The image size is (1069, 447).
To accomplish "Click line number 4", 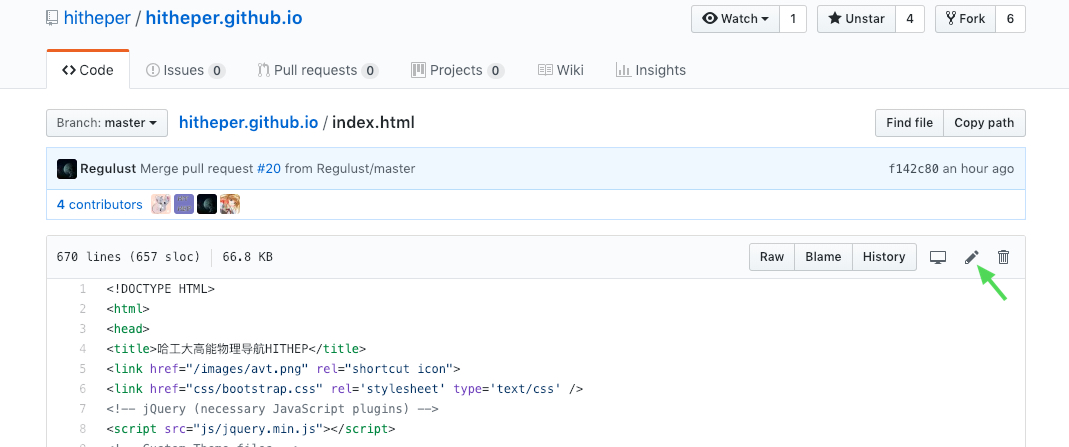I will [83, 349].
